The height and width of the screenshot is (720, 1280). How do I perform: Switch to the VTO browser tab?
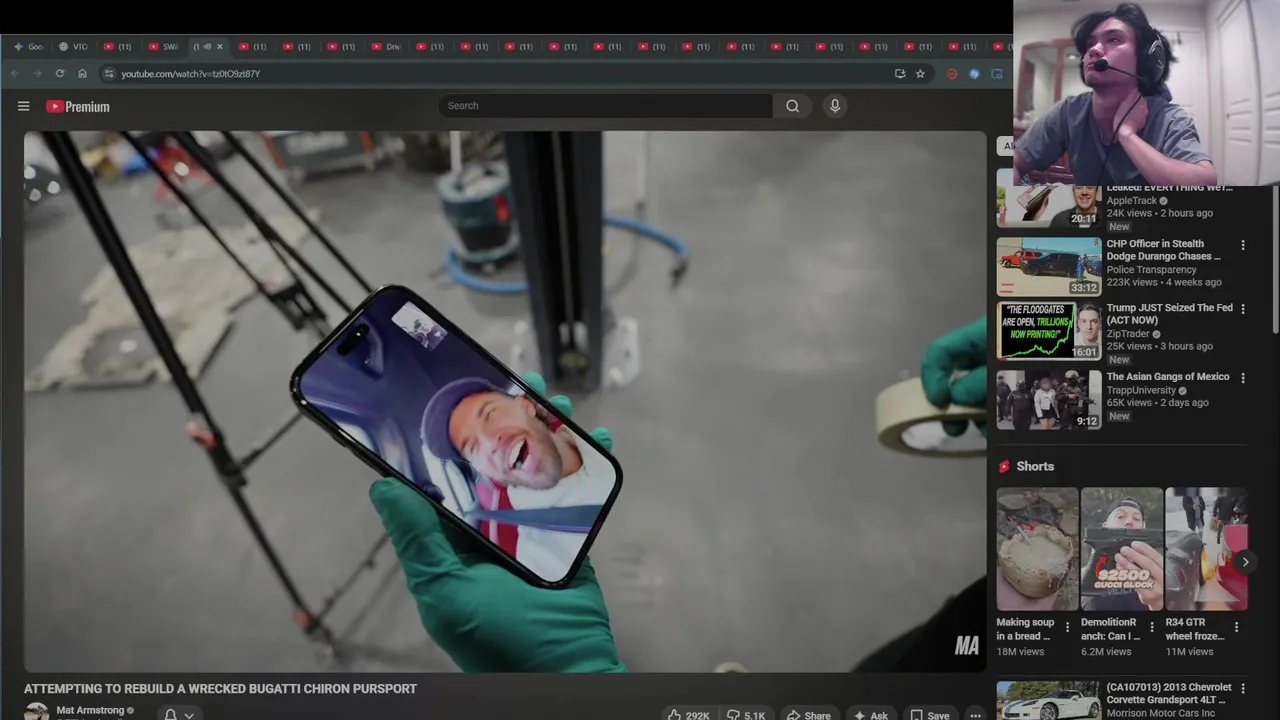(x=74, y=47)
